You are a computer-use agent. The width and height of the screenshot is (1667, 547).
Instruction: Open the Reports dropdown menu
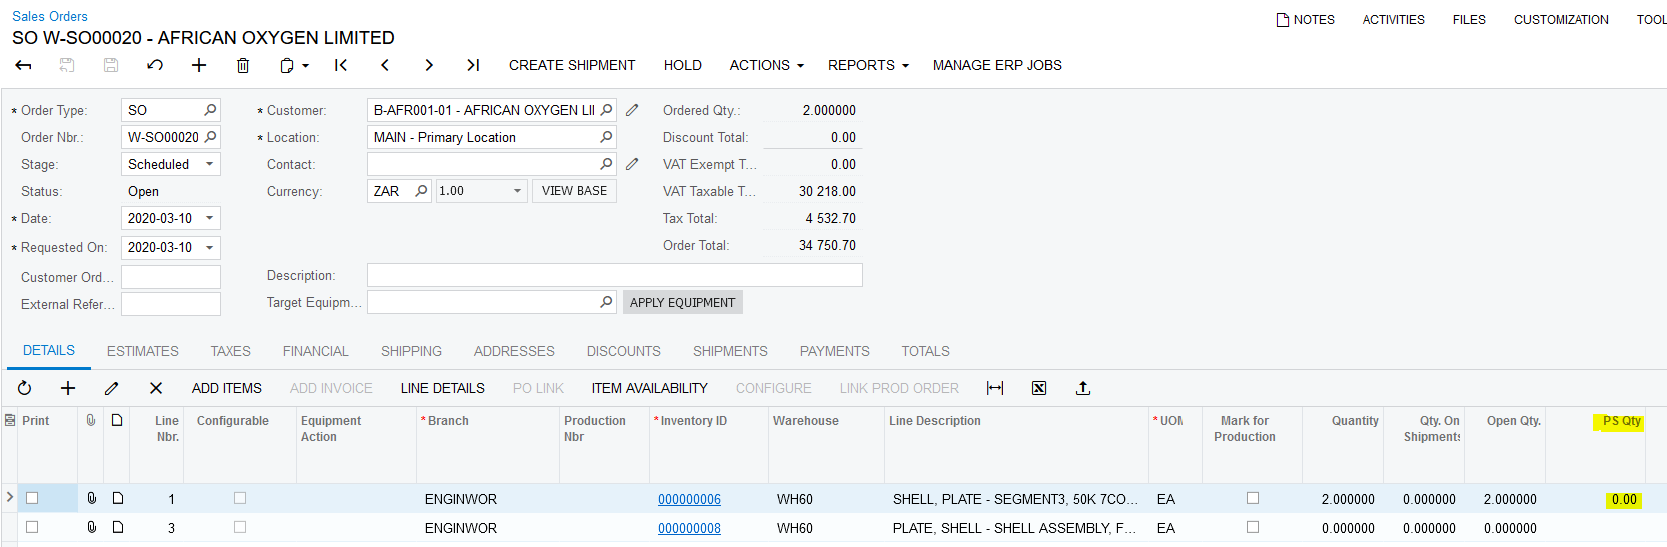pos(867,65)
